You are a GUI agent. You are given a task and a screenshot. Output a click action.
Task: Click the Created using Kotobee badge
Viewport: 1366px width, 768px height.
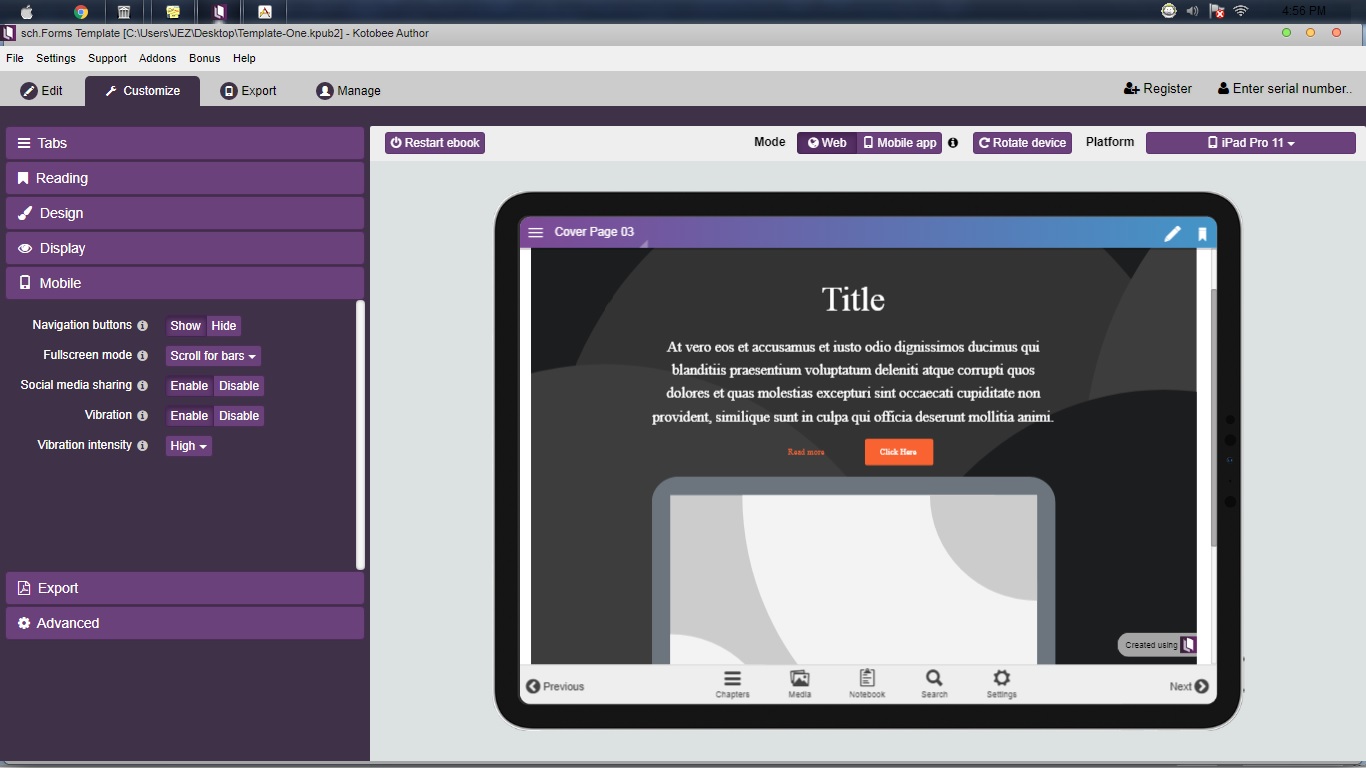click(x=1157, y=645)
